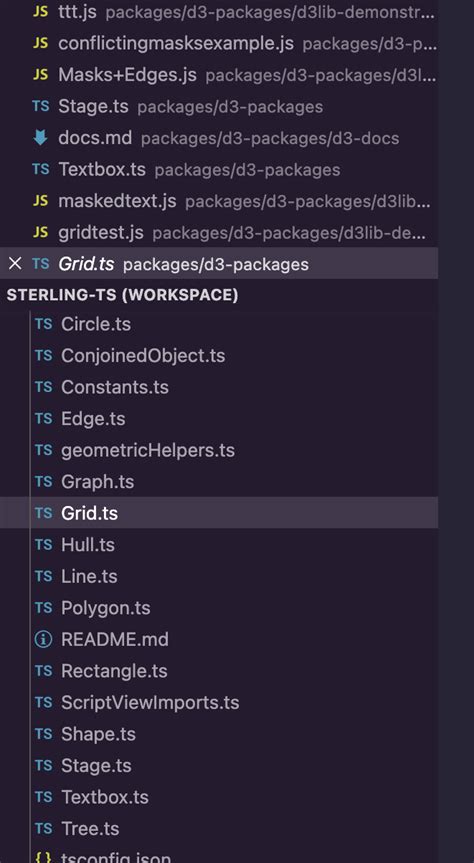Open Textbox.ts in the open editors list
Screen dimensions: 474x863
tap(219, 169)
